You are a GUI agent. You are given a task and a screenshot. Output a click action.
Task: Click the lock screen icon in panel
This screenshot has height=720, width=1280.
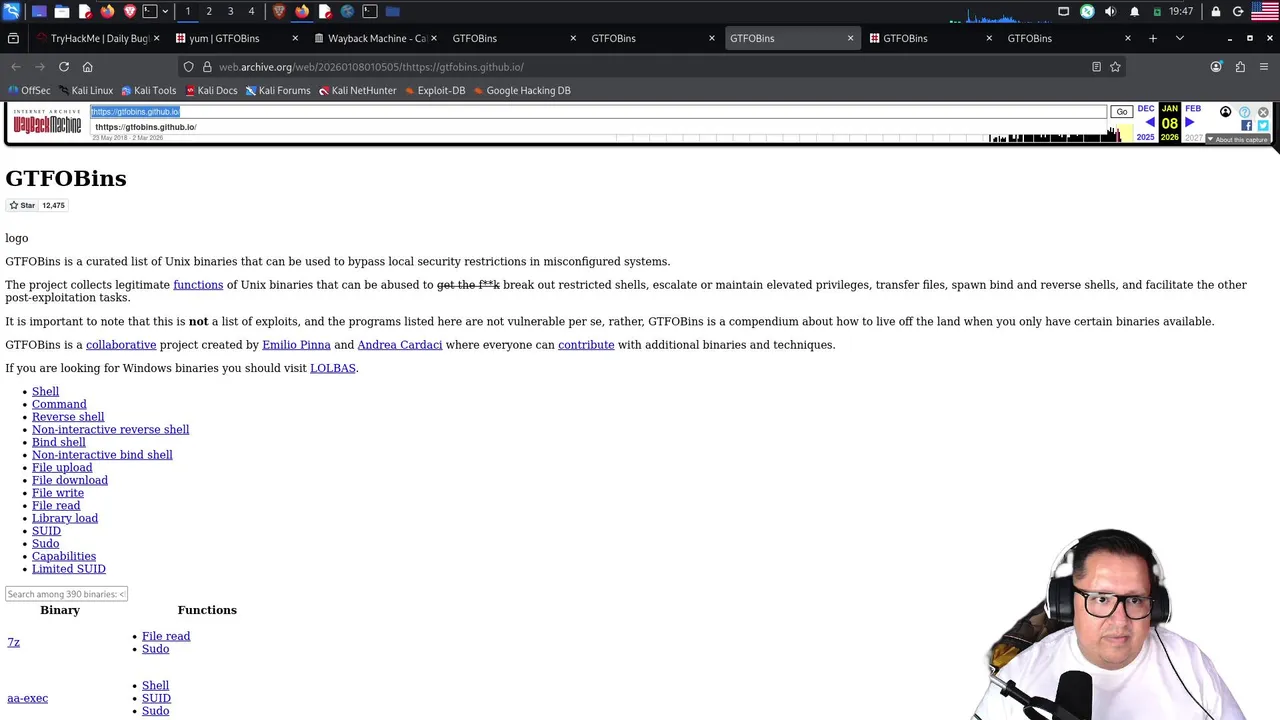tap(1216, 11)
